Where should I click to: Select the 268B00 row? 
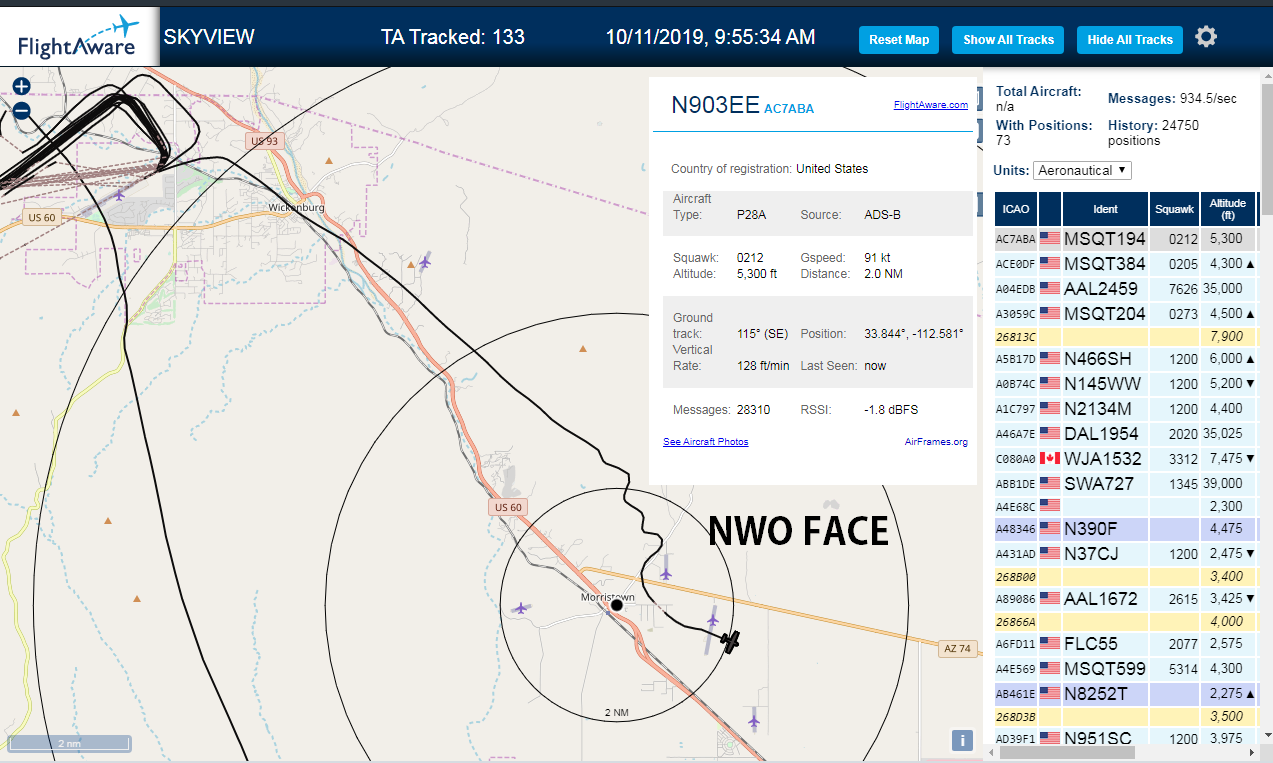(x=1125, y=576)
